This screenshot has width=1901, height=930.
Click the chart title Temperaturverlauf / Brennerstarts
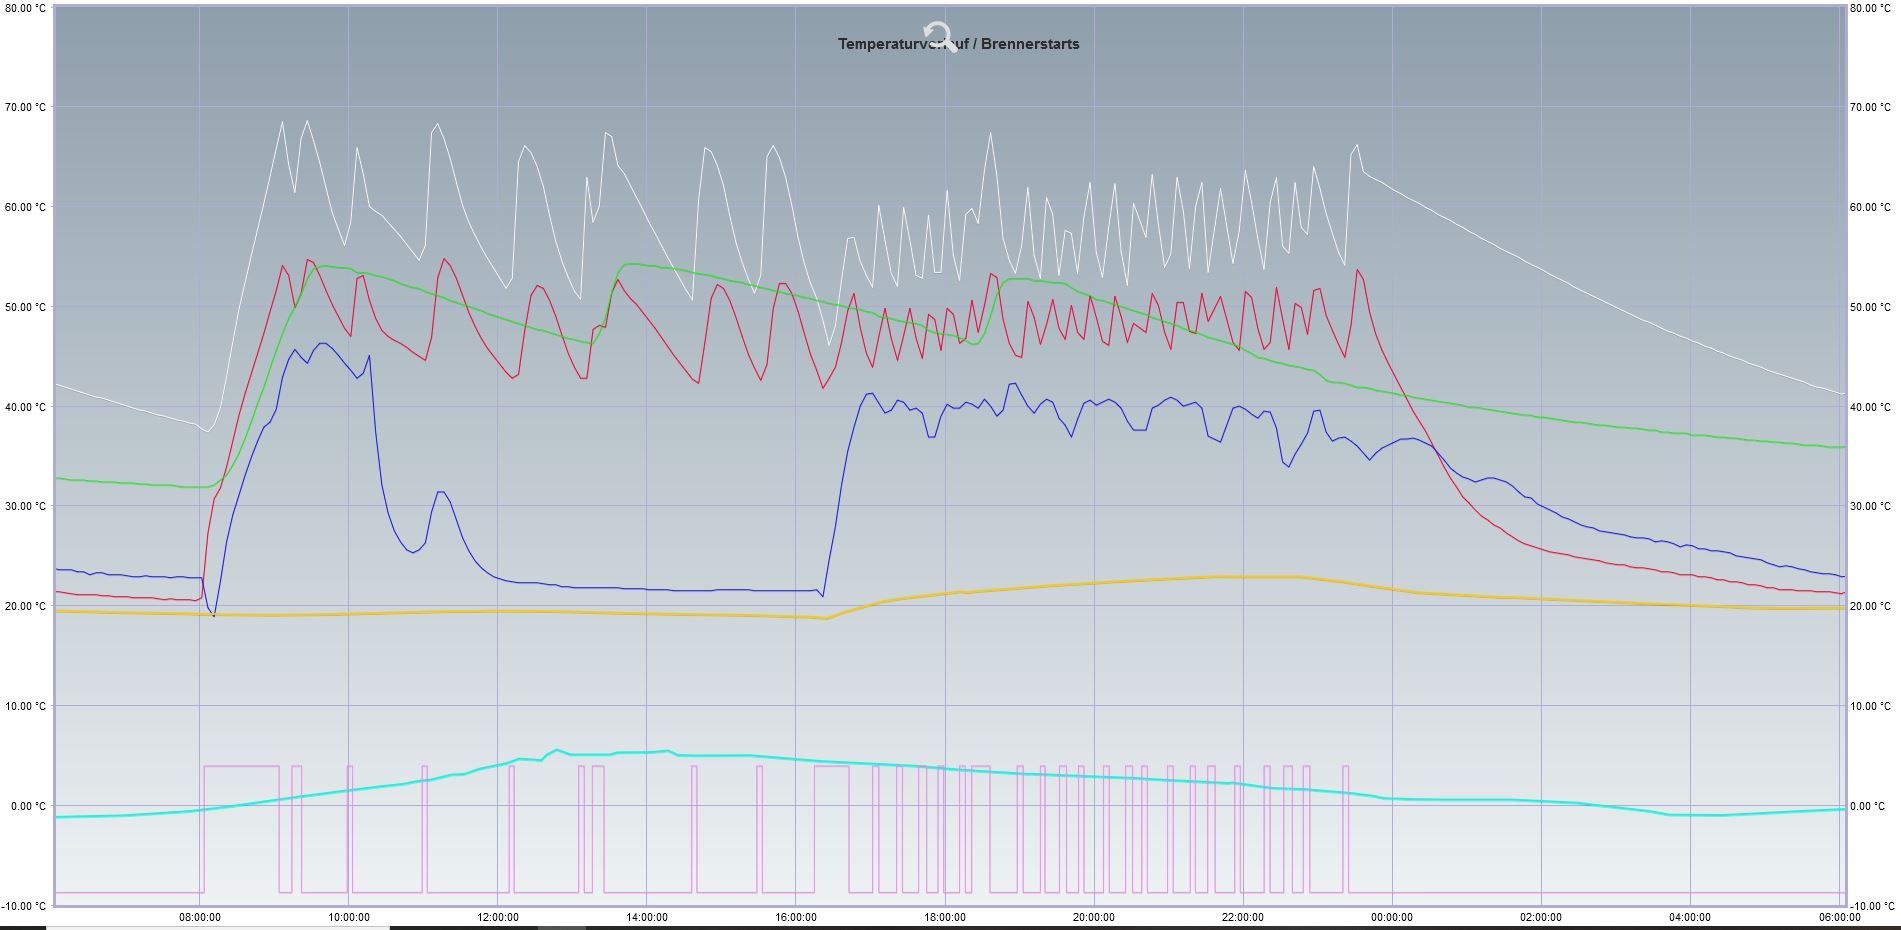(x=958, y=44)
